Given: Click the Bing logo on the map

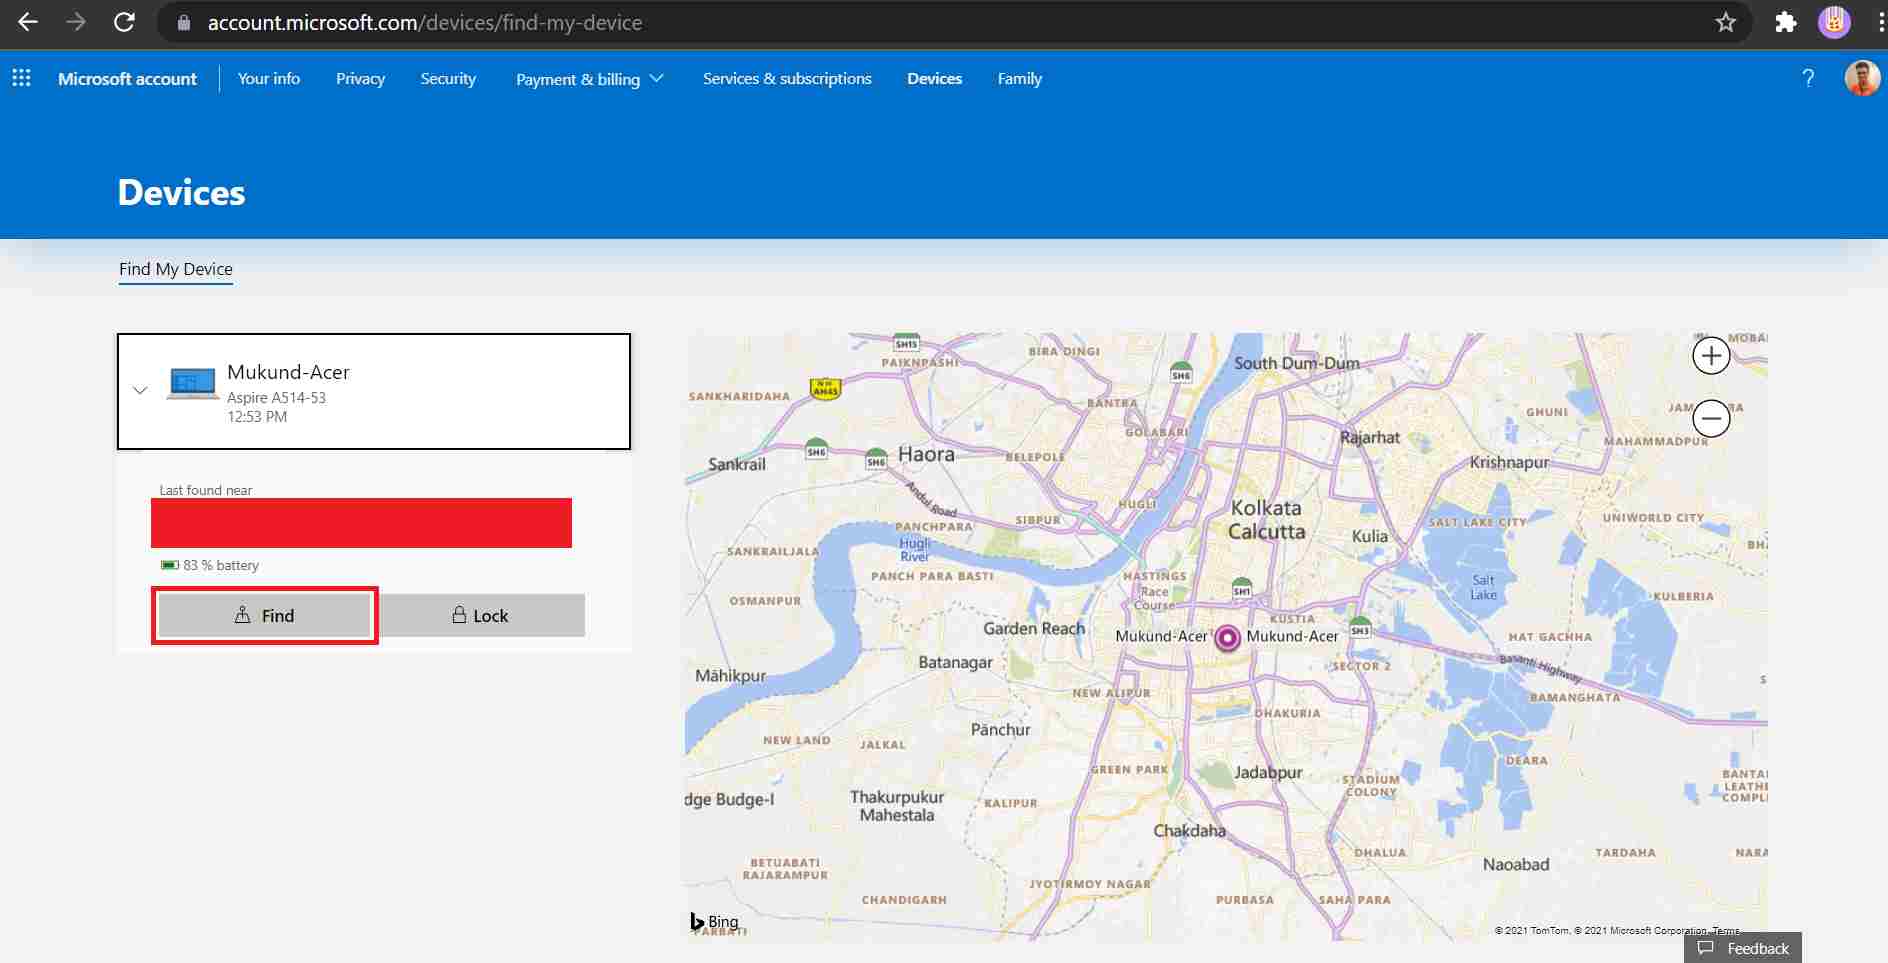Looking at the screenshot, I should click(x=714, y=921).
